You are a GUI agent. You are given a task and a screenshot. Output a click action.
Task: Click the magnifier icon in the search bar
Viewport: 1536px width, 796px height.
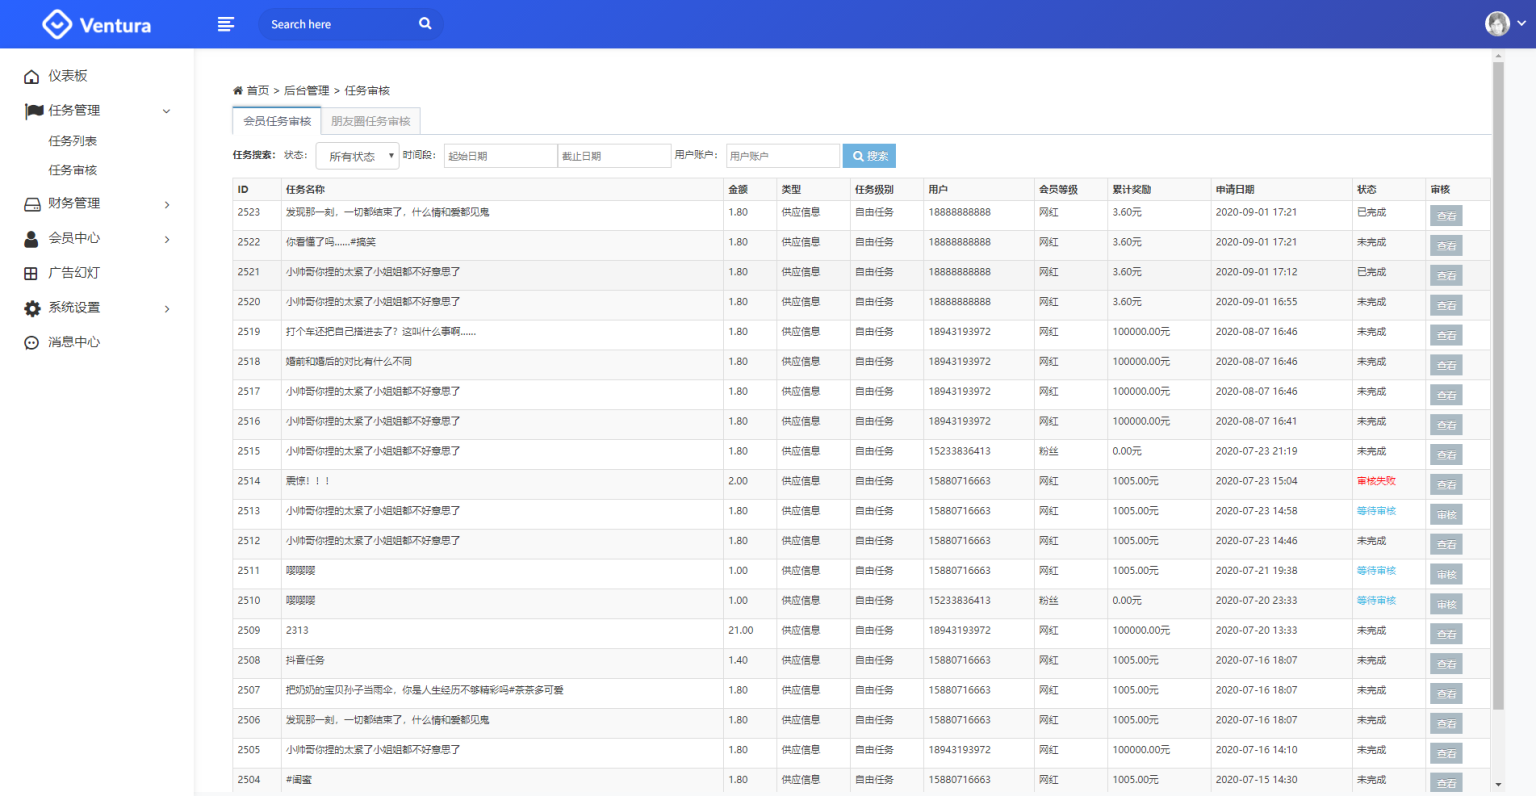(x=425, y=23)
